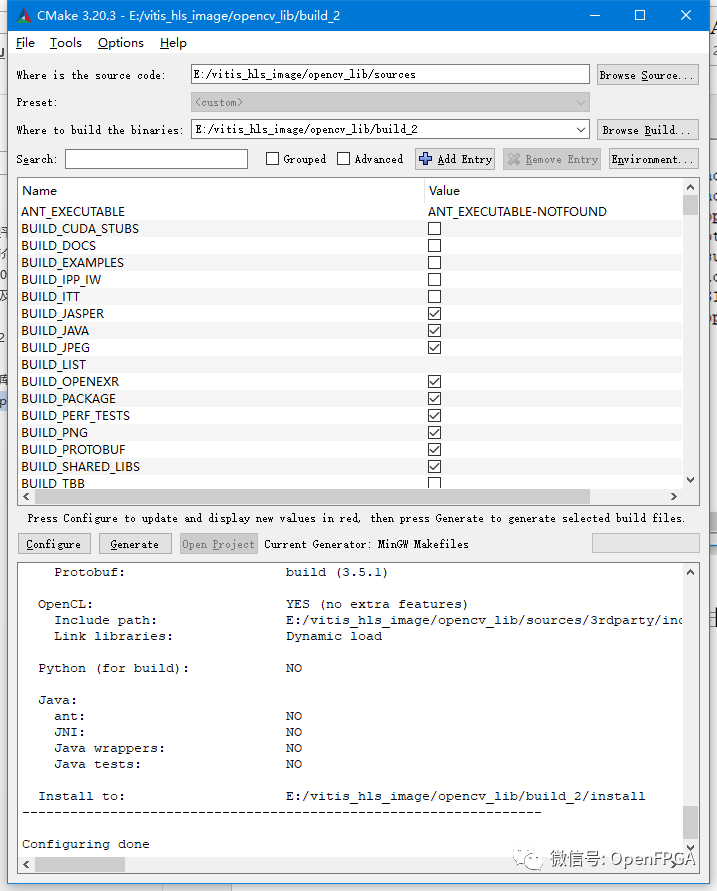Image resolution: width=717 pixels, height=891 pixels.
Task: Enable the Advanced checkbox
Action: click(x=343, y=159)
